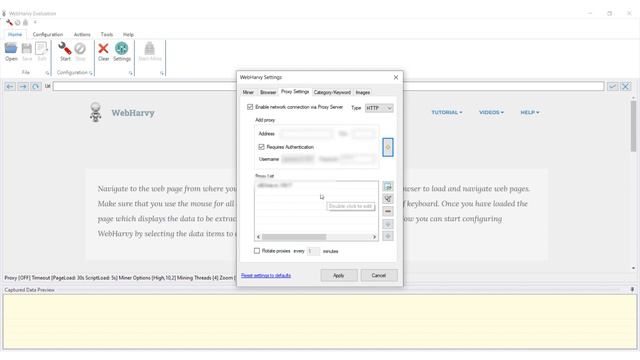
Task: Expand the Clear/Settings group launcher arrow
Action: click(x=131, y=73)
